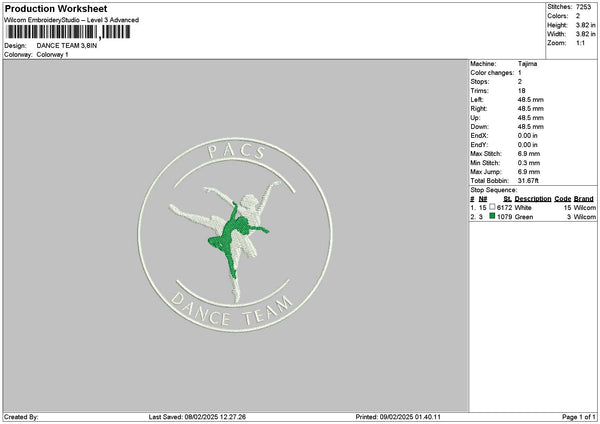Click the 'Code' column header
The width and height of the screenshot is (600, 424).
click(x=562, y=199)
